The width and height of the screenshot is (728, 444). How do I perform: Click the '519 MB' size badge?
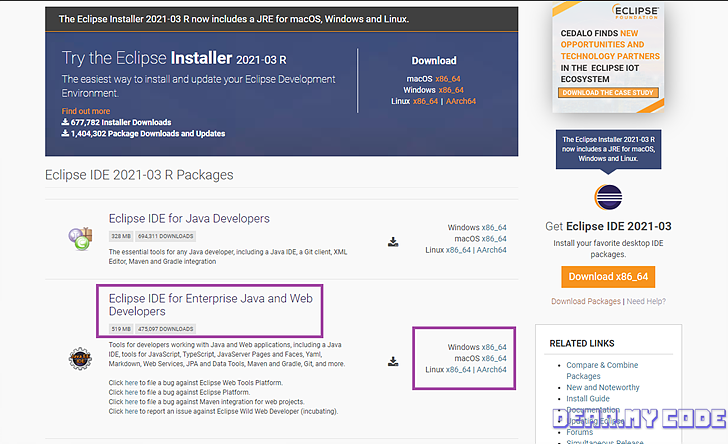pyautogui.click(x=121, y=329)
